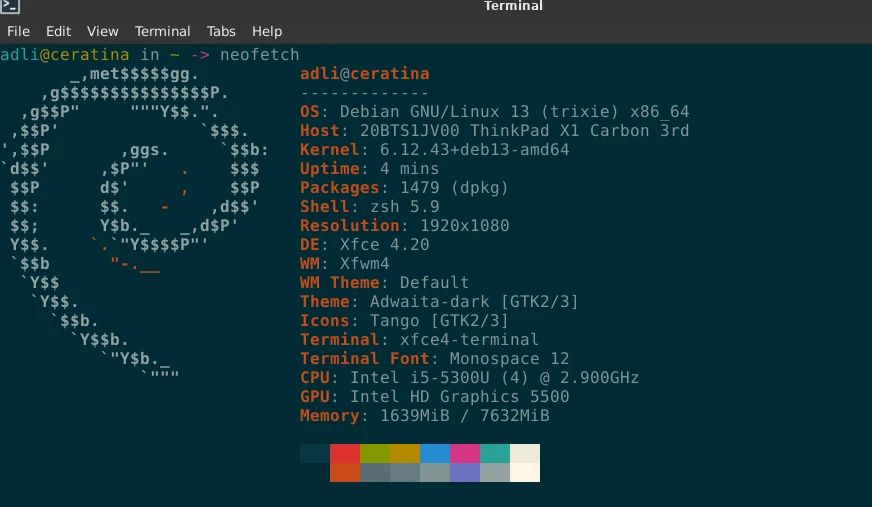
Task: Click the Terminal value xfce4-terminal
Action: 469,340
